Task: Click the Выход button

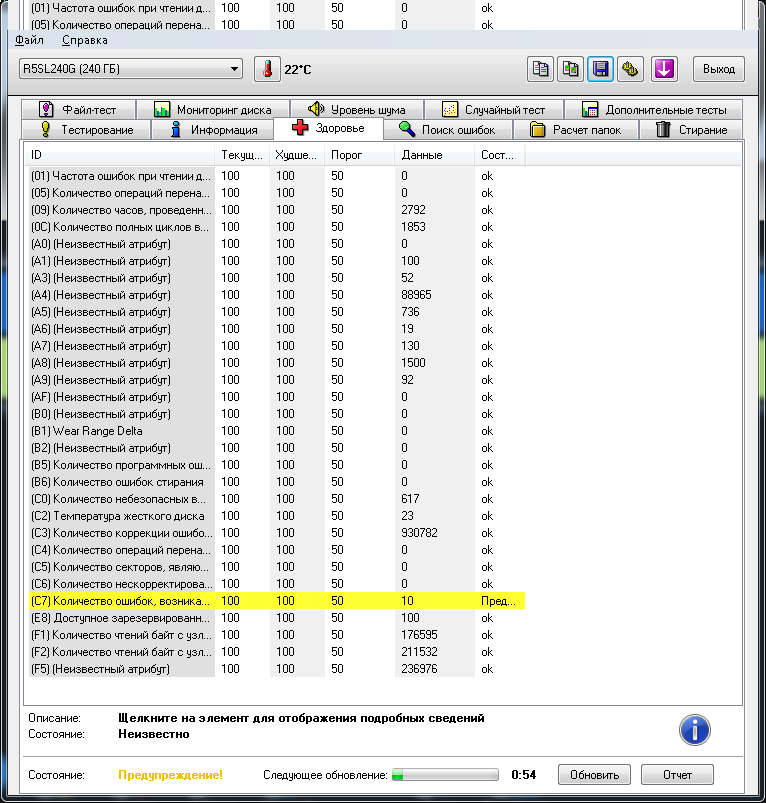Action: 718,69
